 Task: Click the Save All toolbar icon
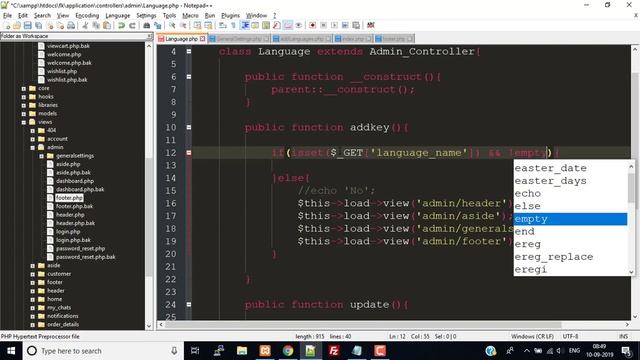[x=38, y=25]
